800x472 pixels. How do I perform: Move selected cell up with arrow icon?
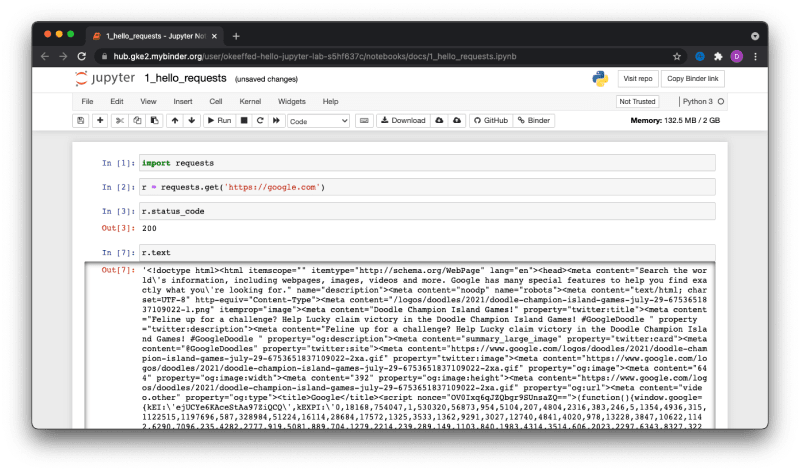(175, 120)
